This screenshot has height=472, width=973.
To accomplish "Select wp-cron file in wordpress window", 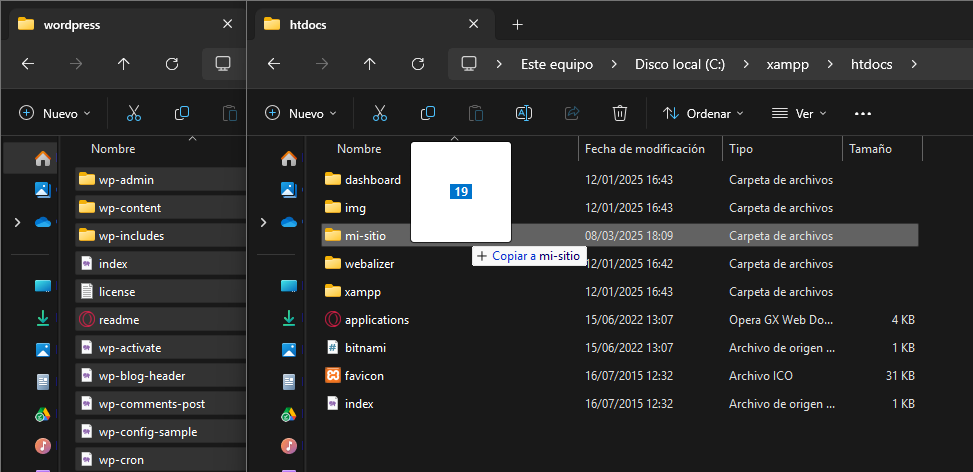I will point(161,460).
